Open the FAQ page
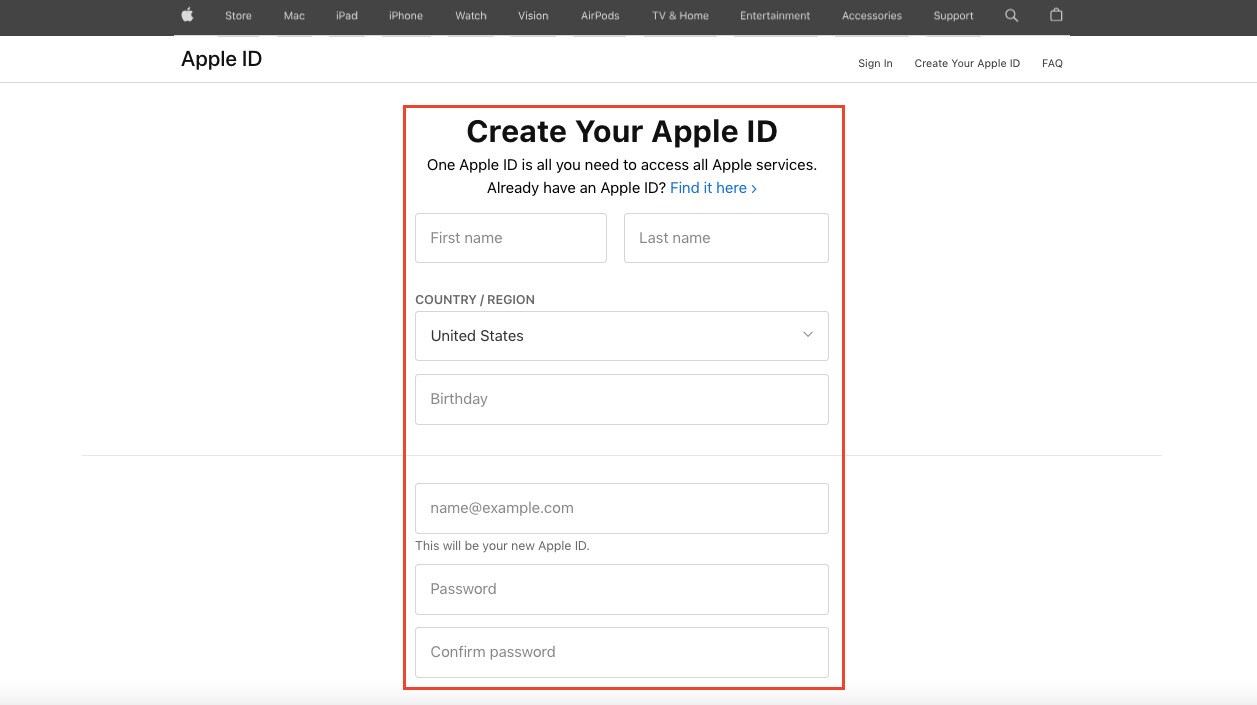The image size is (1257, 705). [1052, 63]
